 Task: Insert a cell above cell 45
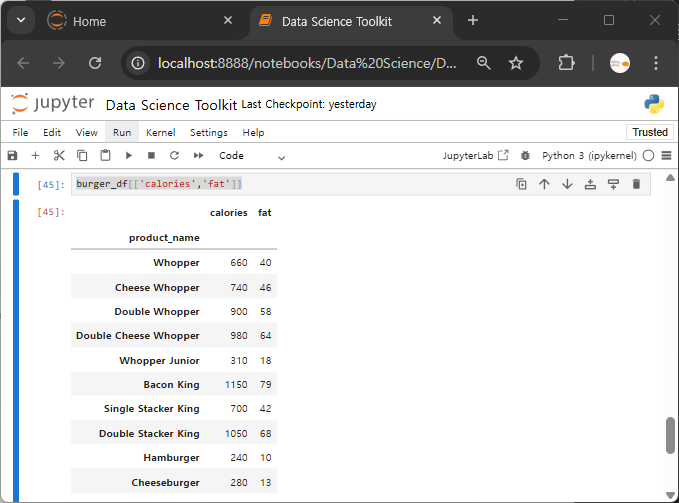tap(590, 184)
